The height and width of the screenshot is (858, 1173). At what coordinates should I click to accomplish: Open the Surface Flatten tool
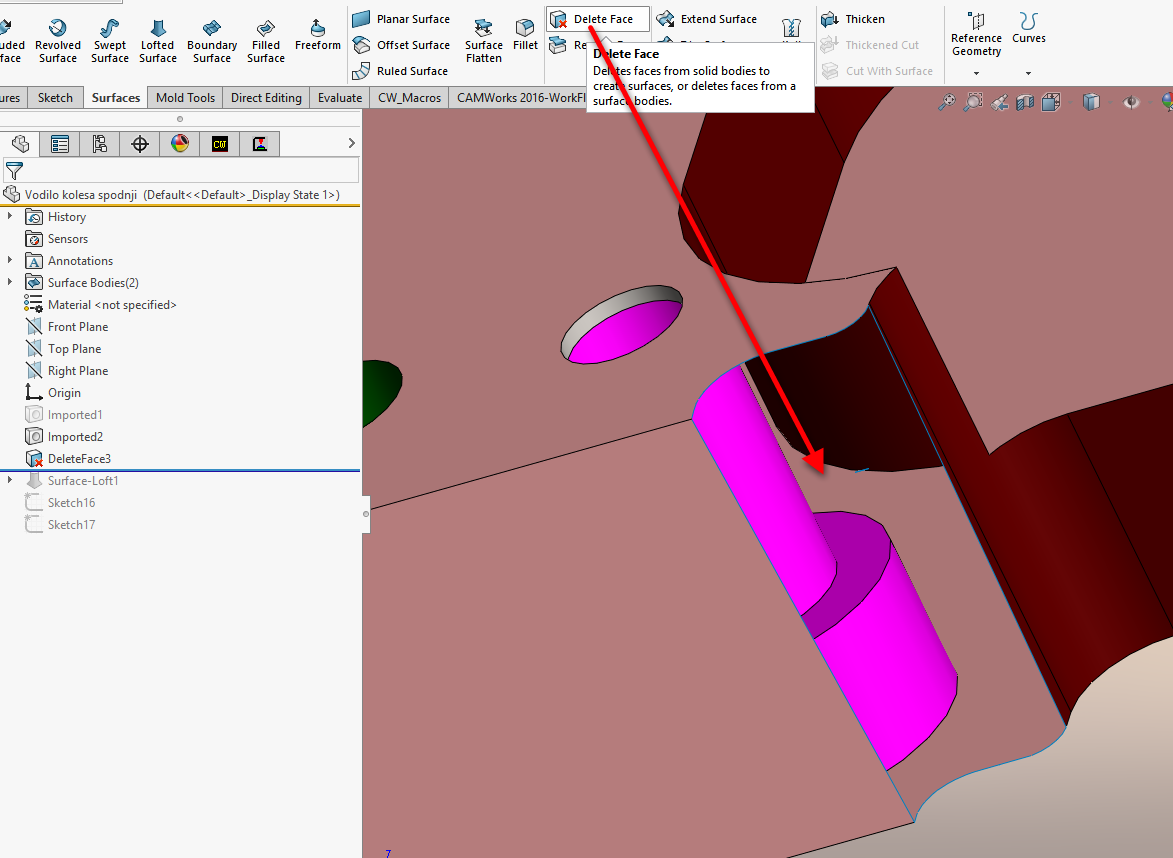click(x=484, y=40)
